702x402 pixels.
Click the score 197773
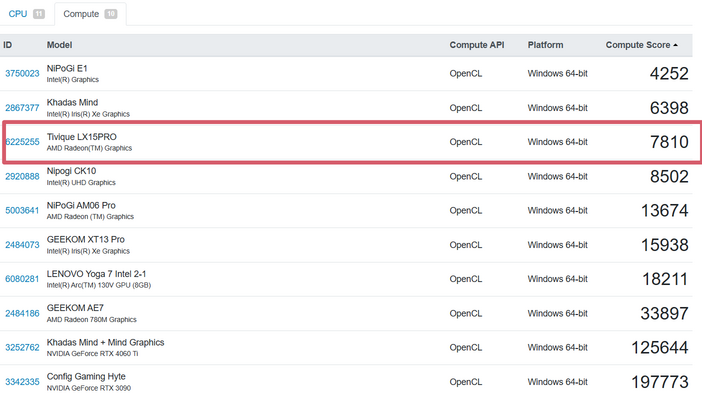[659, 382]
